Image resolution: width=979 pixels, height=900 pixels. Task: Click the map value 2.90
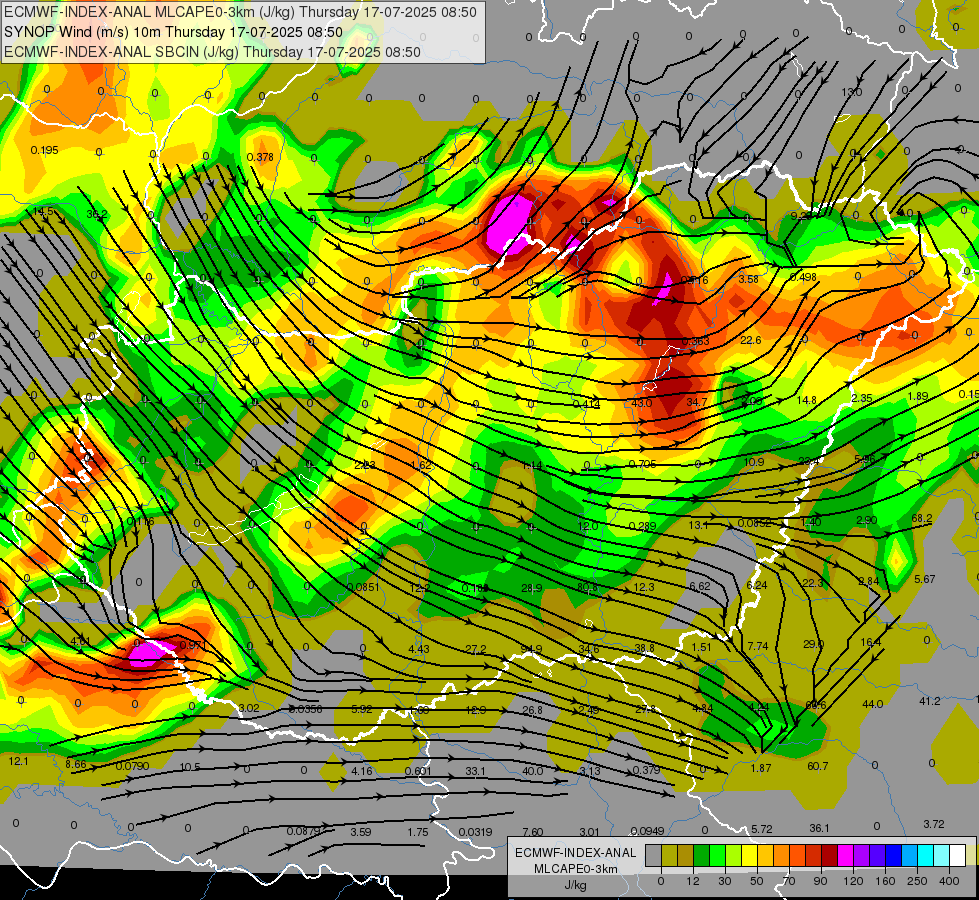pos(867,520)
